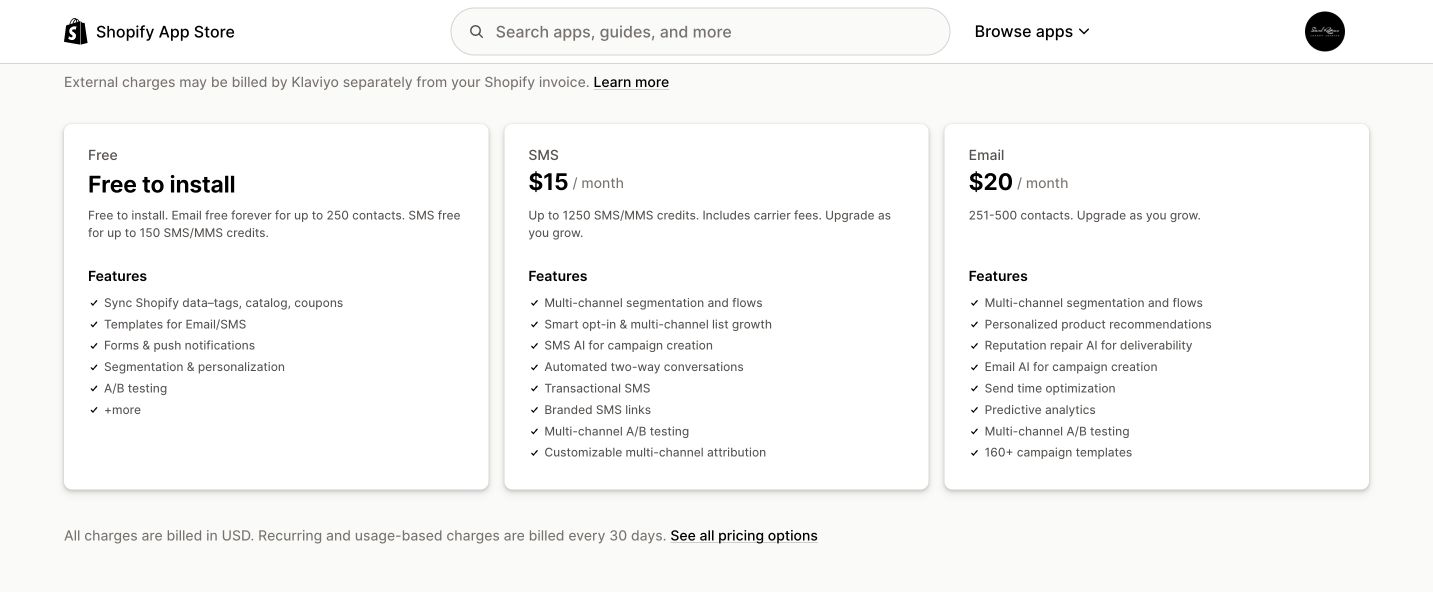Open See all pricing options link

(744, 536)
